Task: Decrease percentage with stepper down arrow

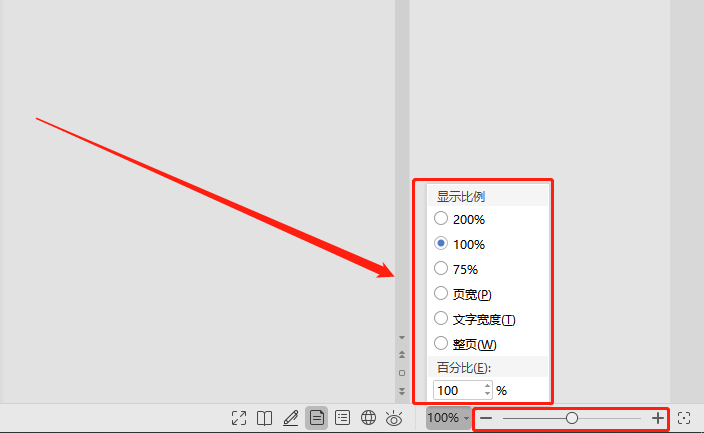Action: 488,394
